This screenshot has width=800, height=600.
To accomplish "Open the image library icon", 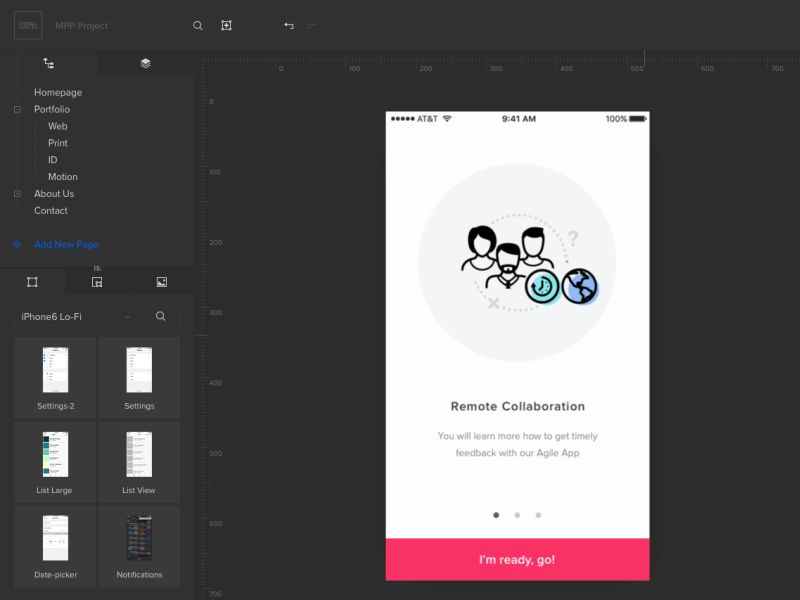I will click(x=161, y=281).
